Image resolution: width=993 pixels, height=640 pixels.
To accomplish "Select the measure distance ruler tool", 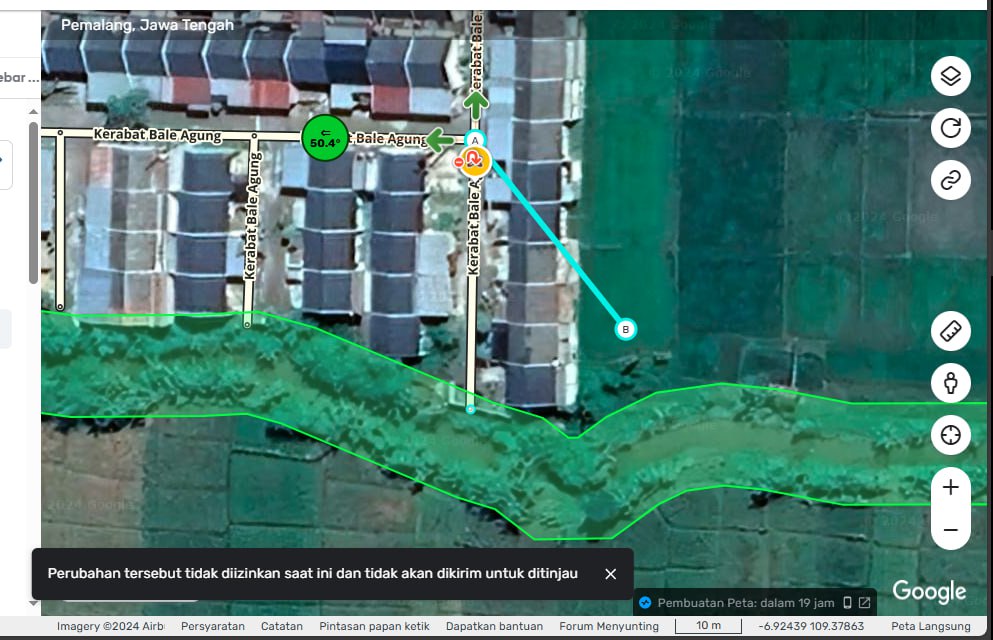I will tap(950, 331).
